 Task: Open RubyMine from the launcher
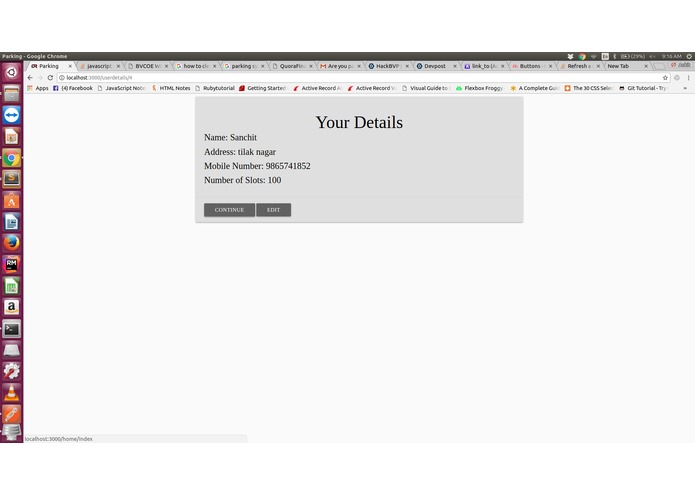(12, 265)
